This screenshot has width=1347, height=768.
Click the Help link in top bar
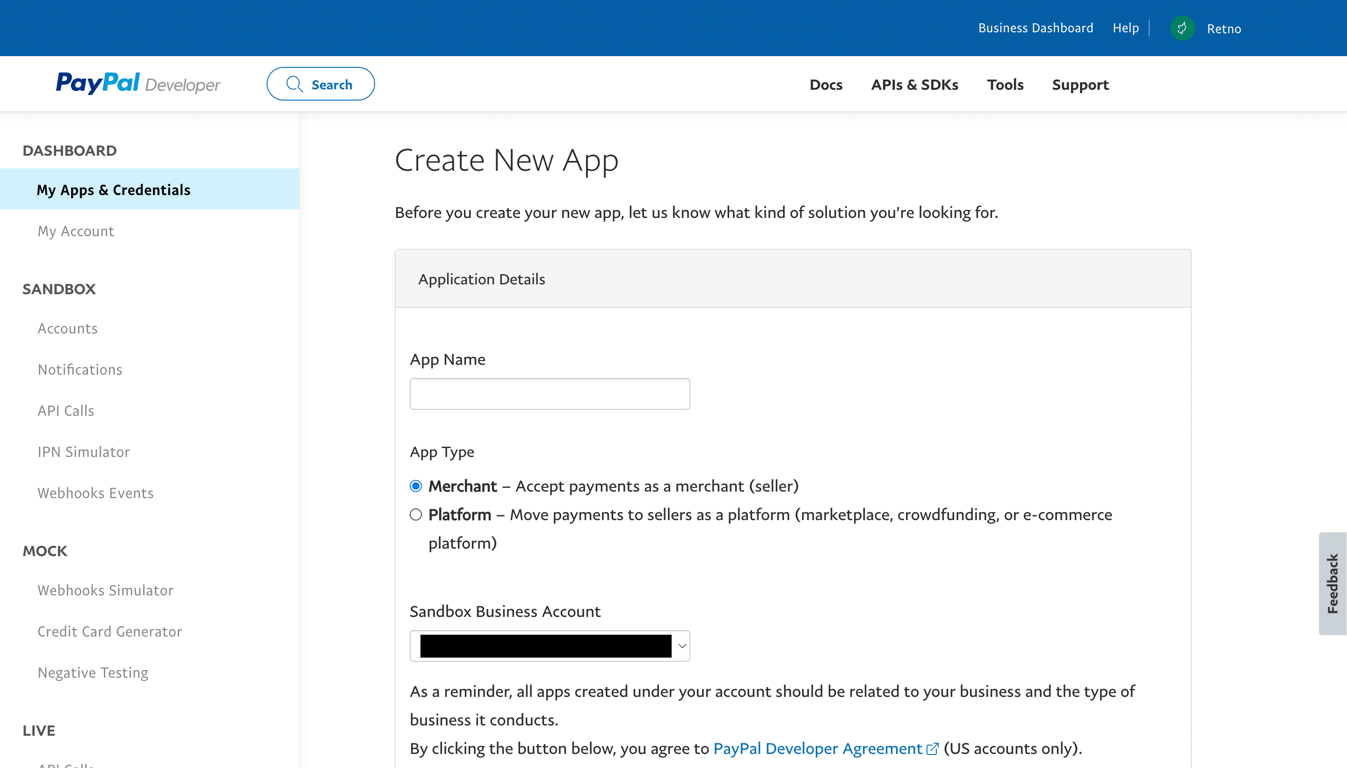[1125, 28]
